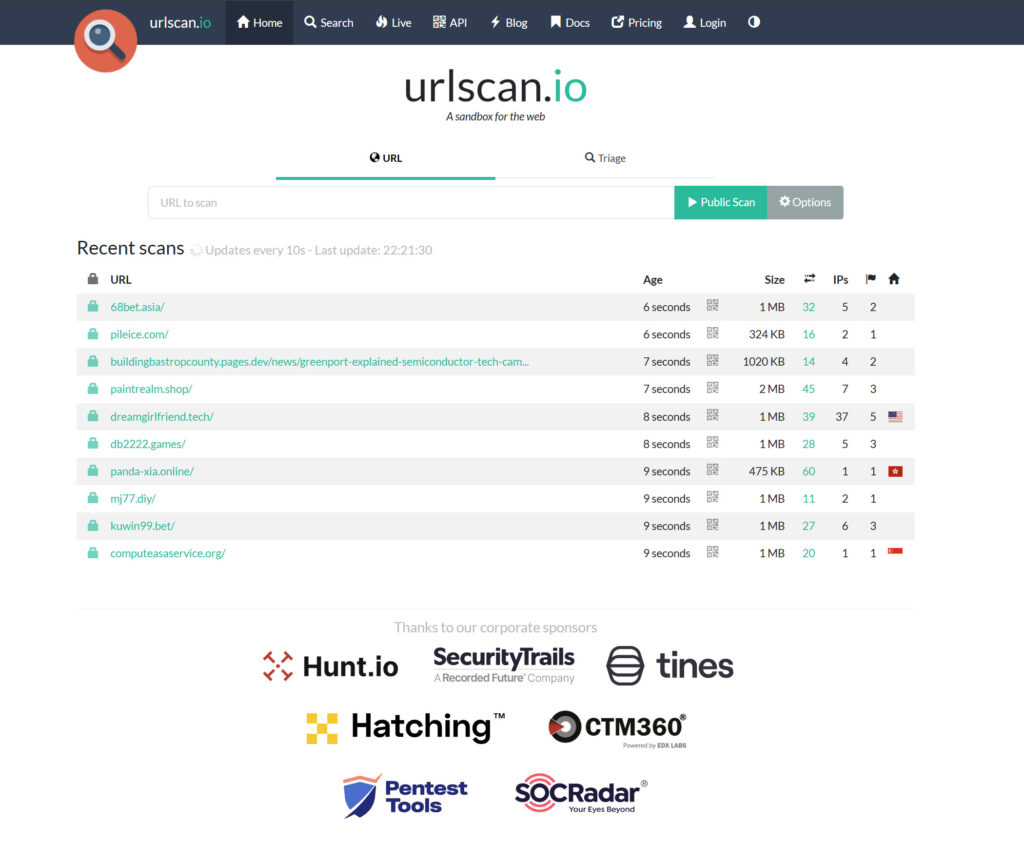Image resolution: width=1024 pixels, height=843 pixels.
Task: Open the QR code icon for pileice.com
Action: [x=712, y=333]
